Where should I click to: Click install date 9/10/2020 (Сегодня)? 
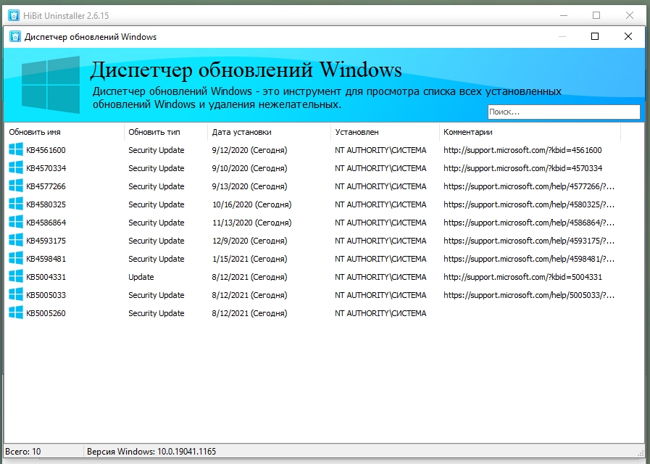pos(250,168)
